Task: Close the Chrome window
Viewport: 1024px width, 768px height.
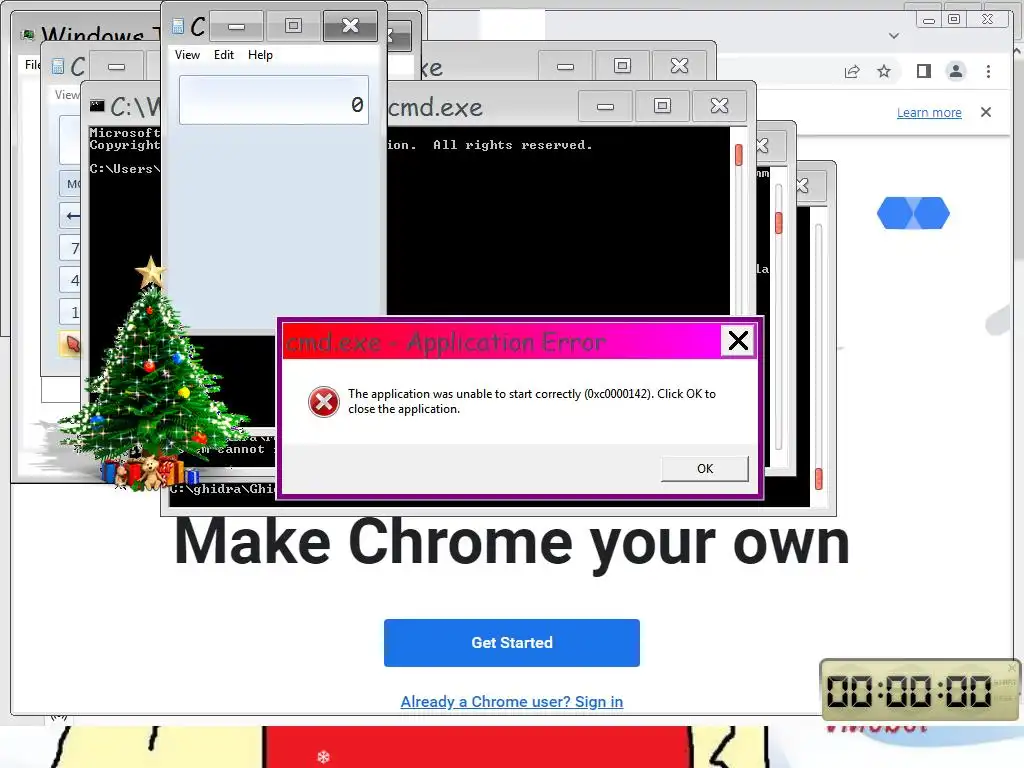Action: coord(988,20)
